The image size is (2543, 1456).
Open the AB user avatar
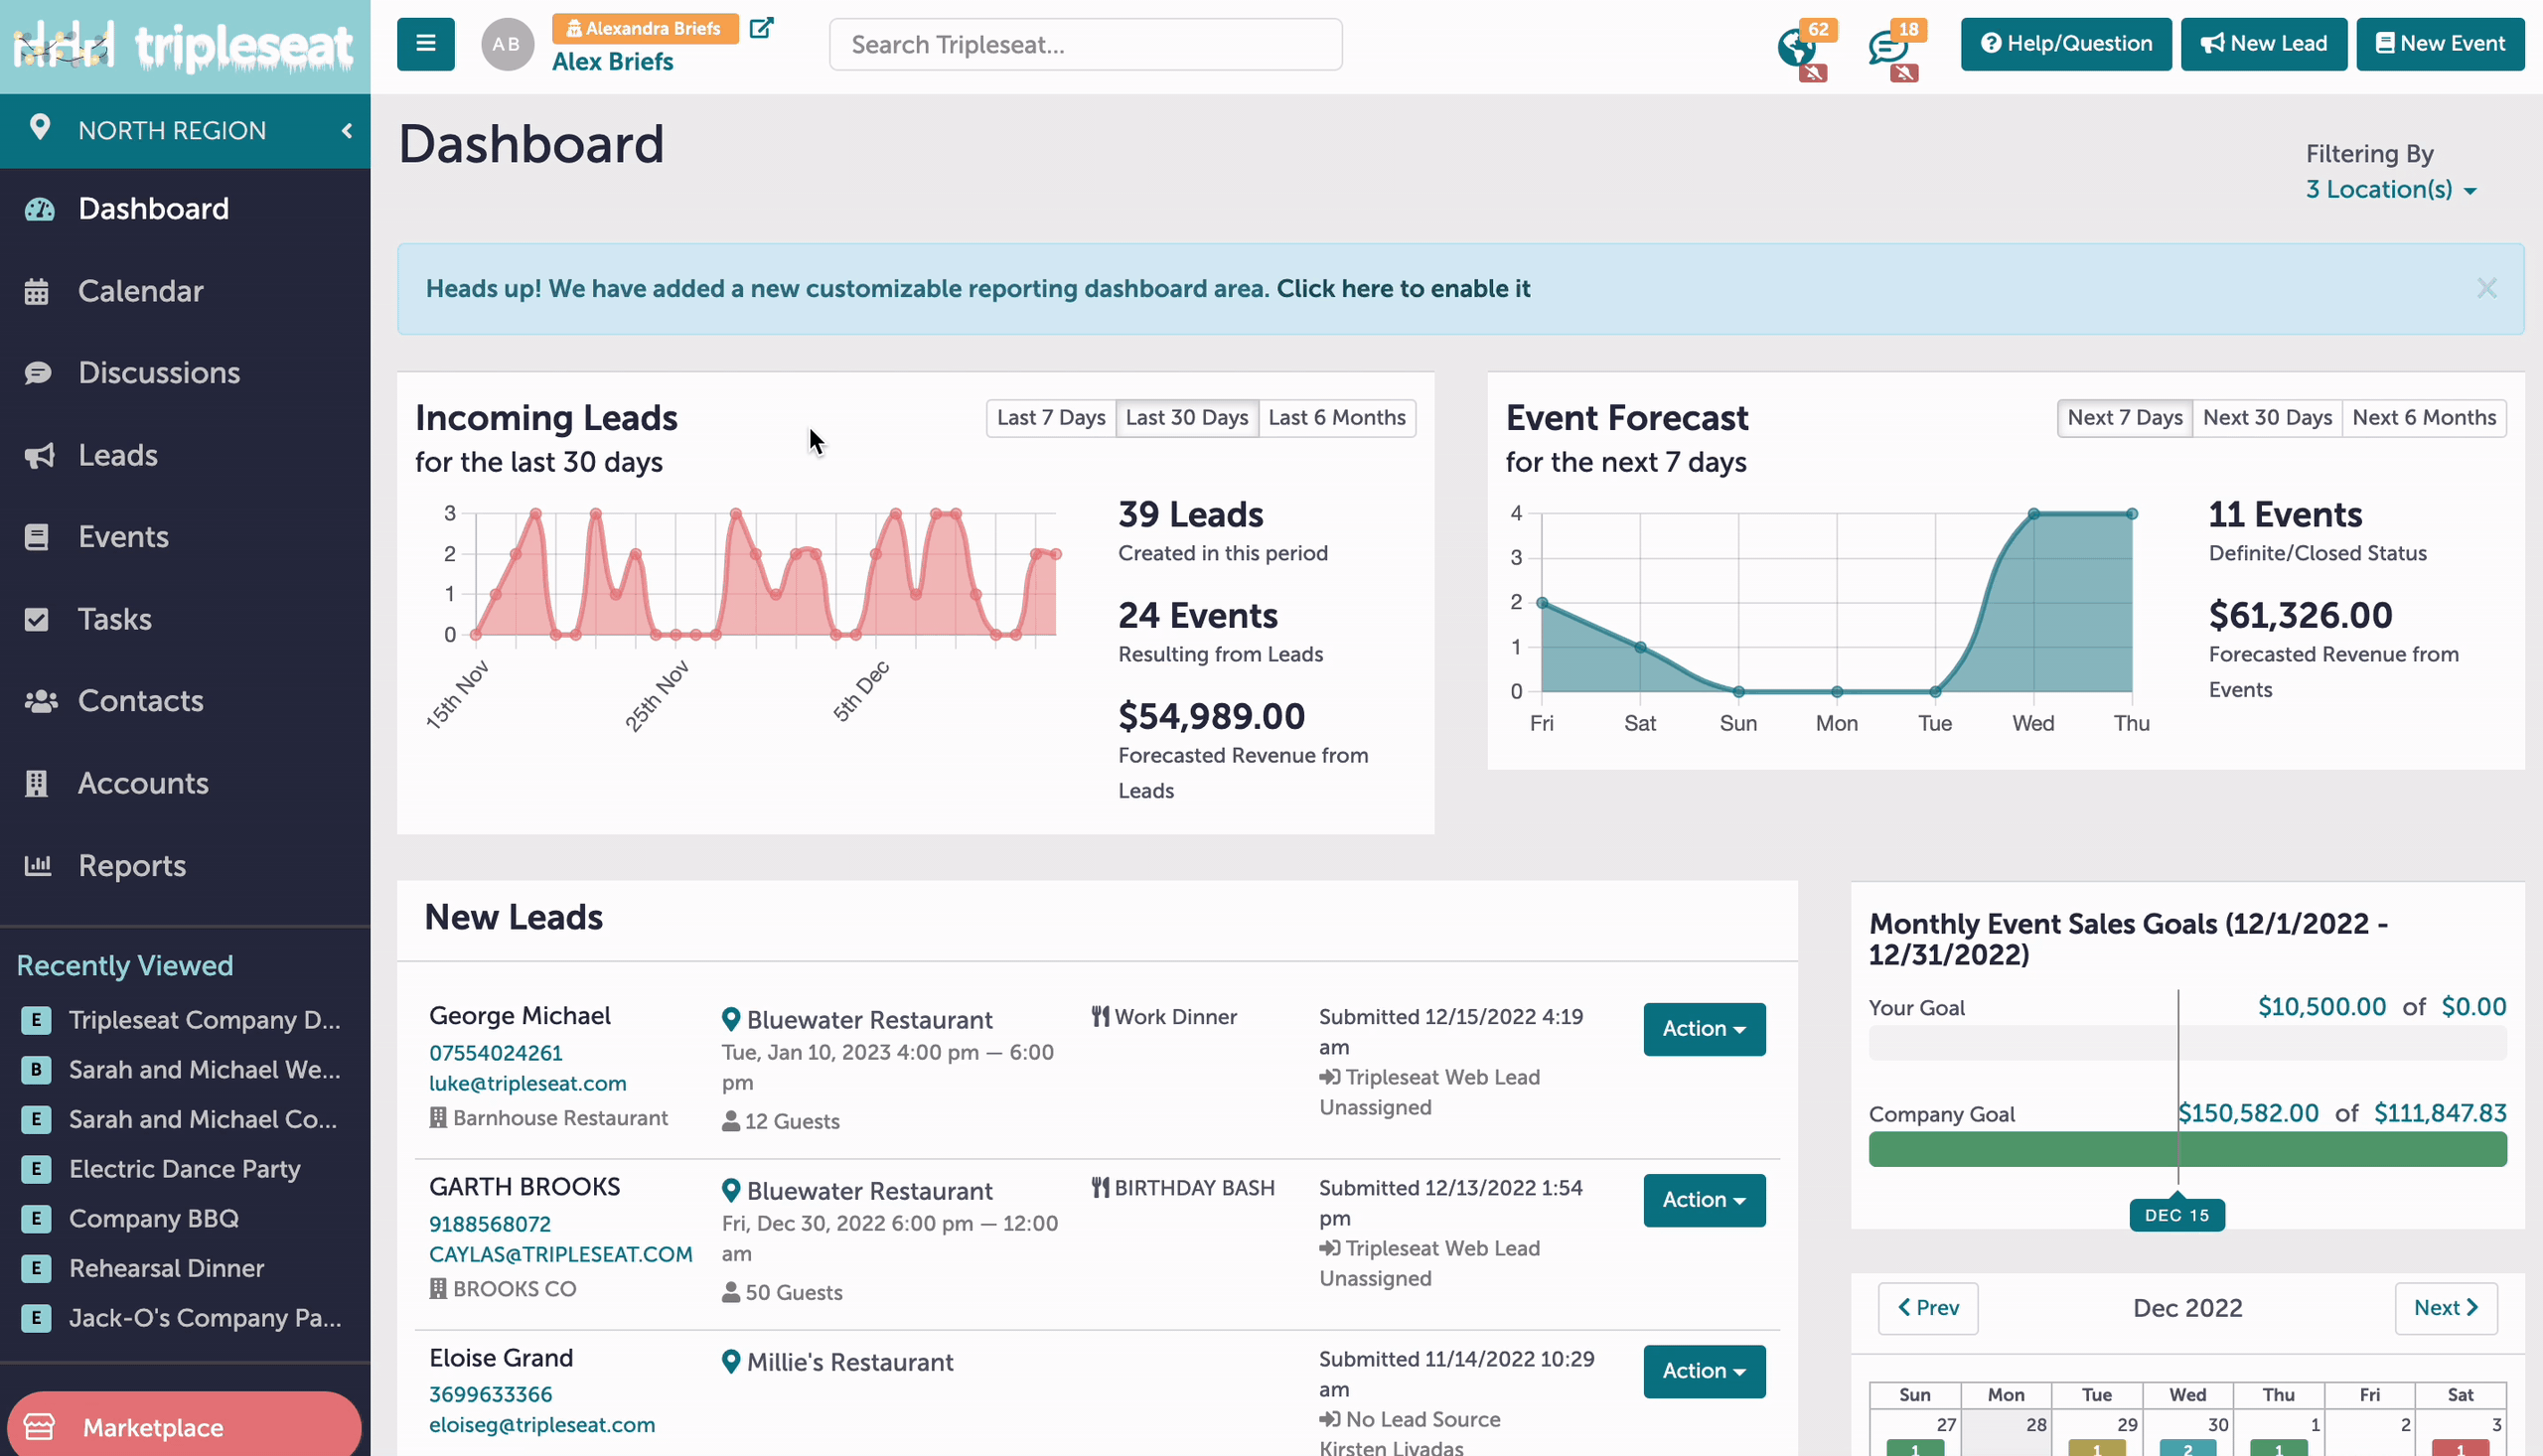point(507,44)
